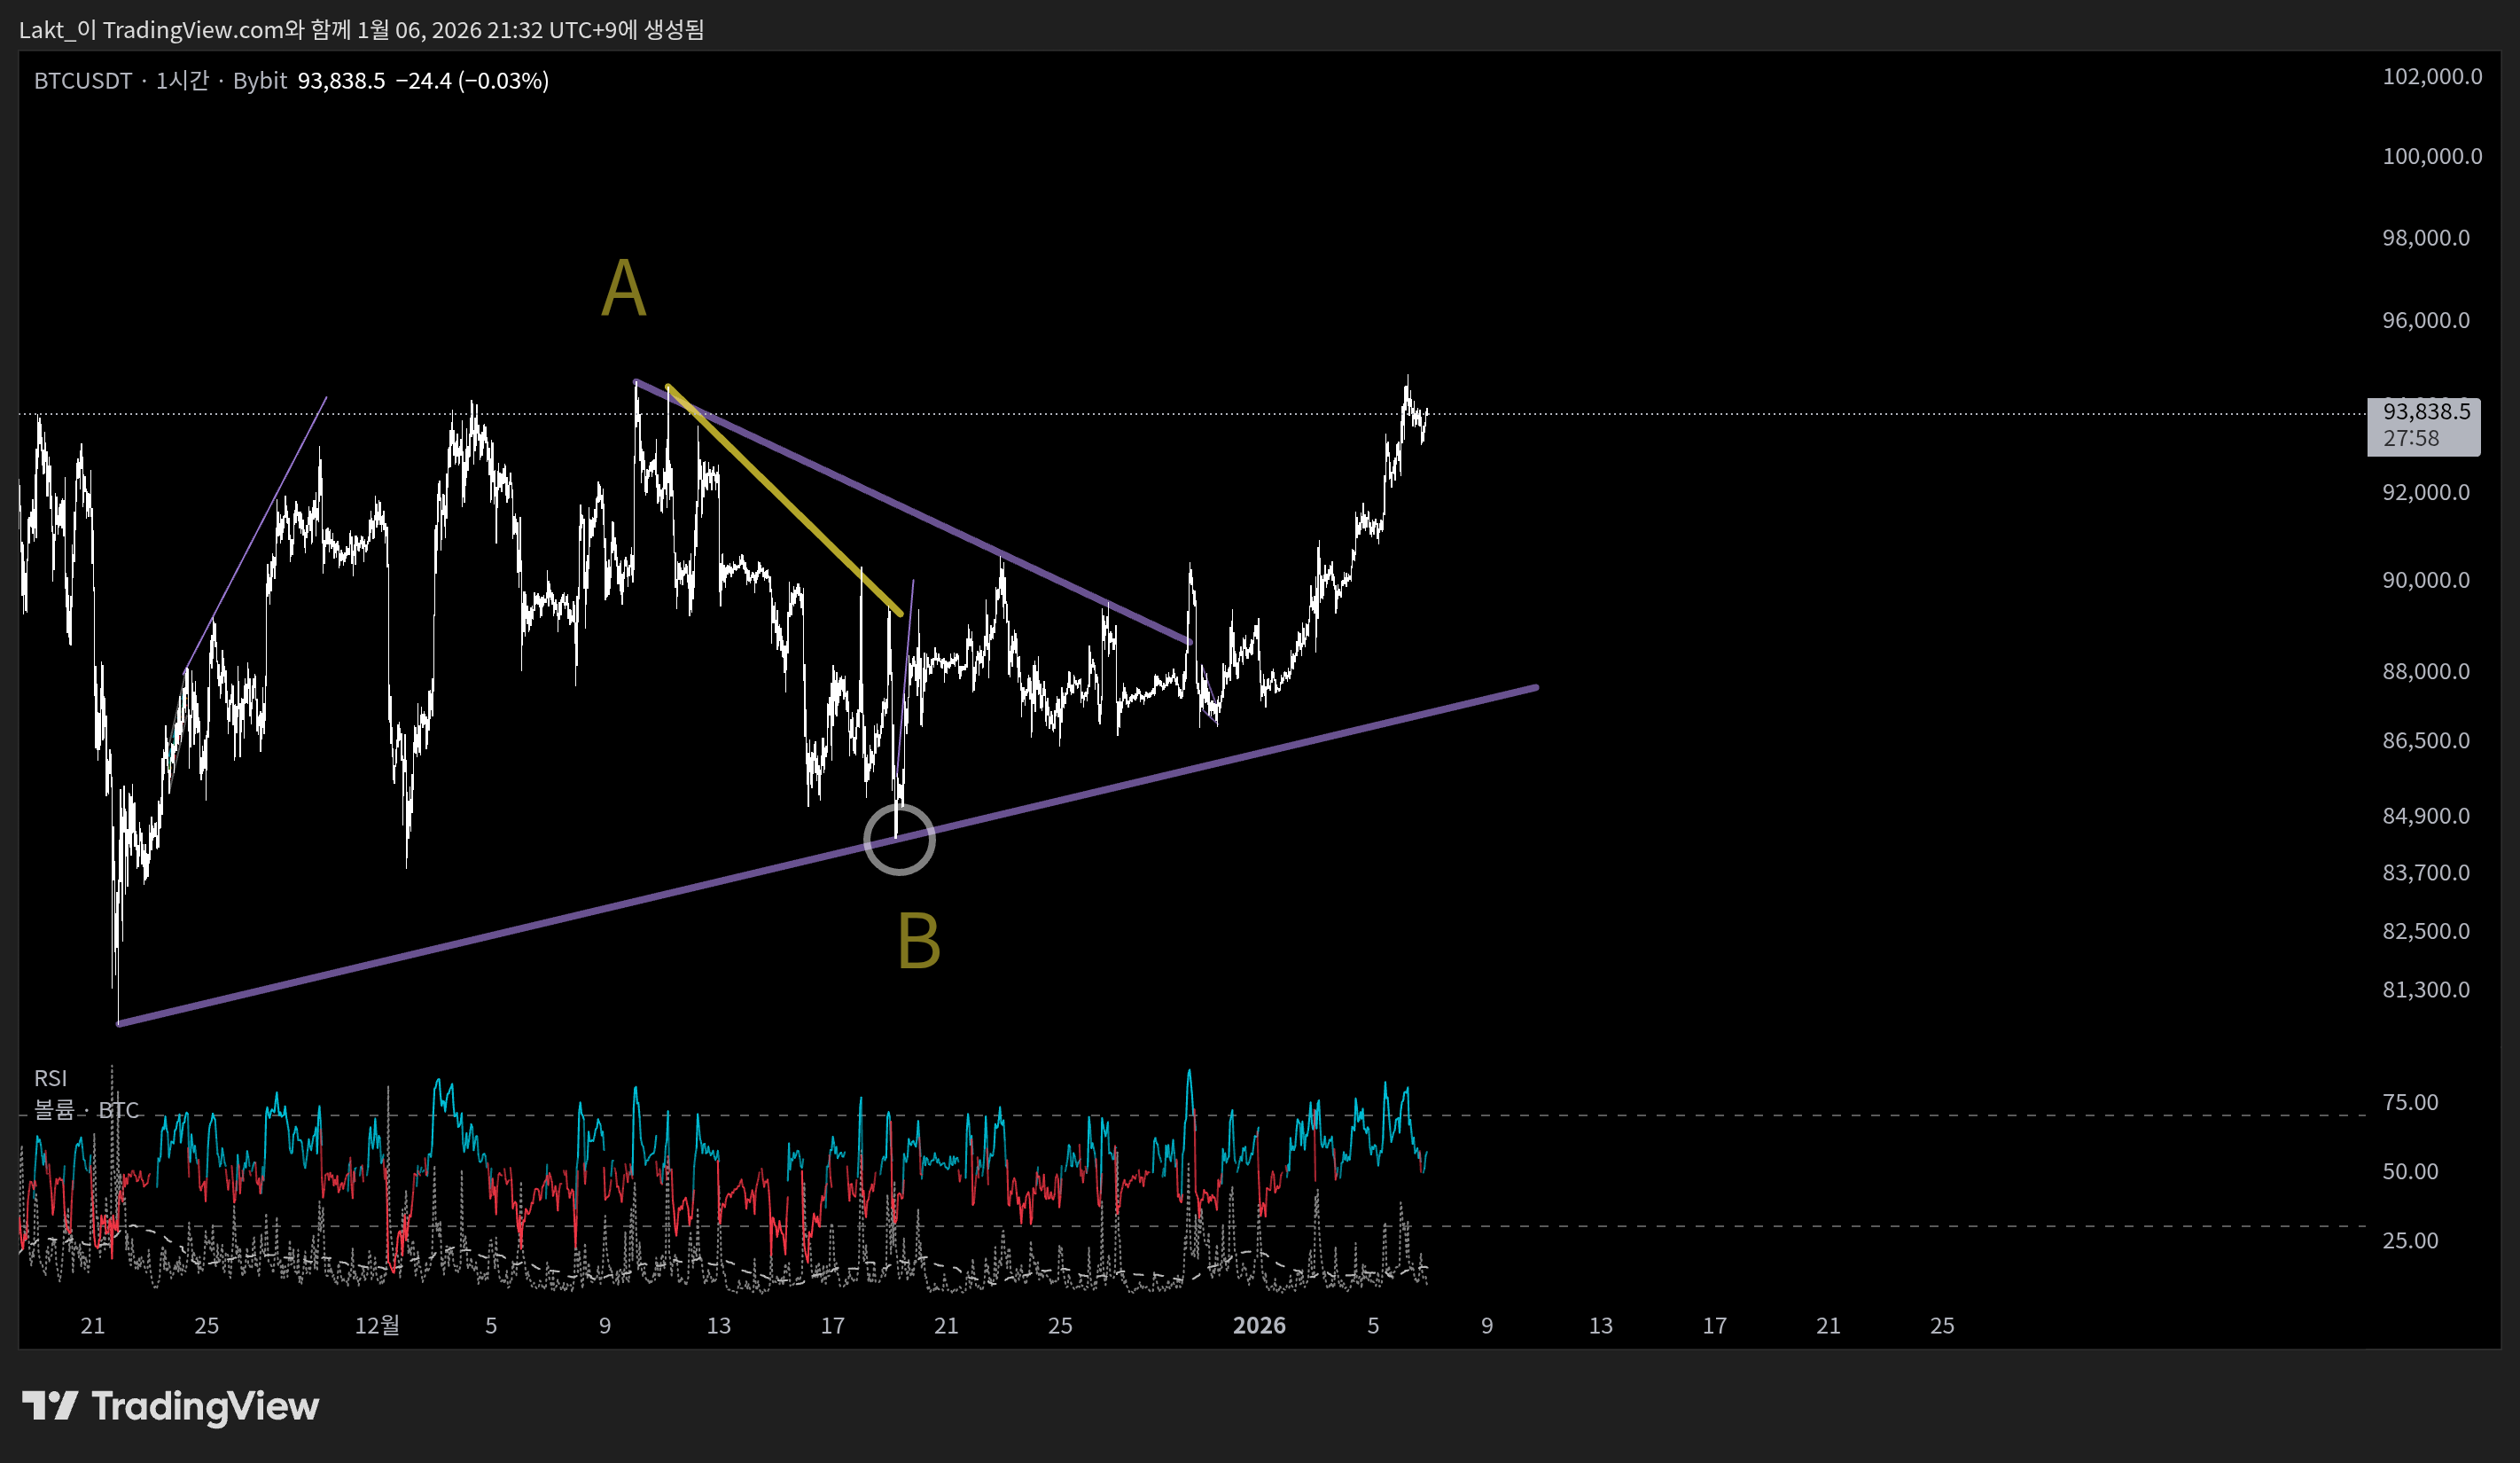Screen dimensions: 2520x1463
Task: Click the 98,000.0 price axis label
Action: click(x=2426, y=238)
